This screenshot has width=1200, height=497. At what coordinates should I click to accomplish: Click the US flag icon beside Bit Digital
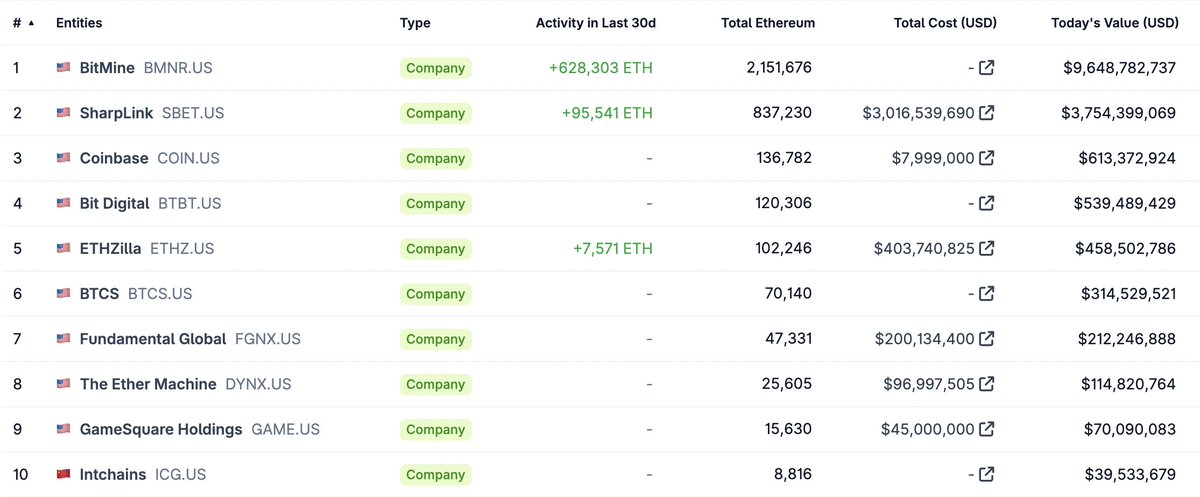coord(64,203)
